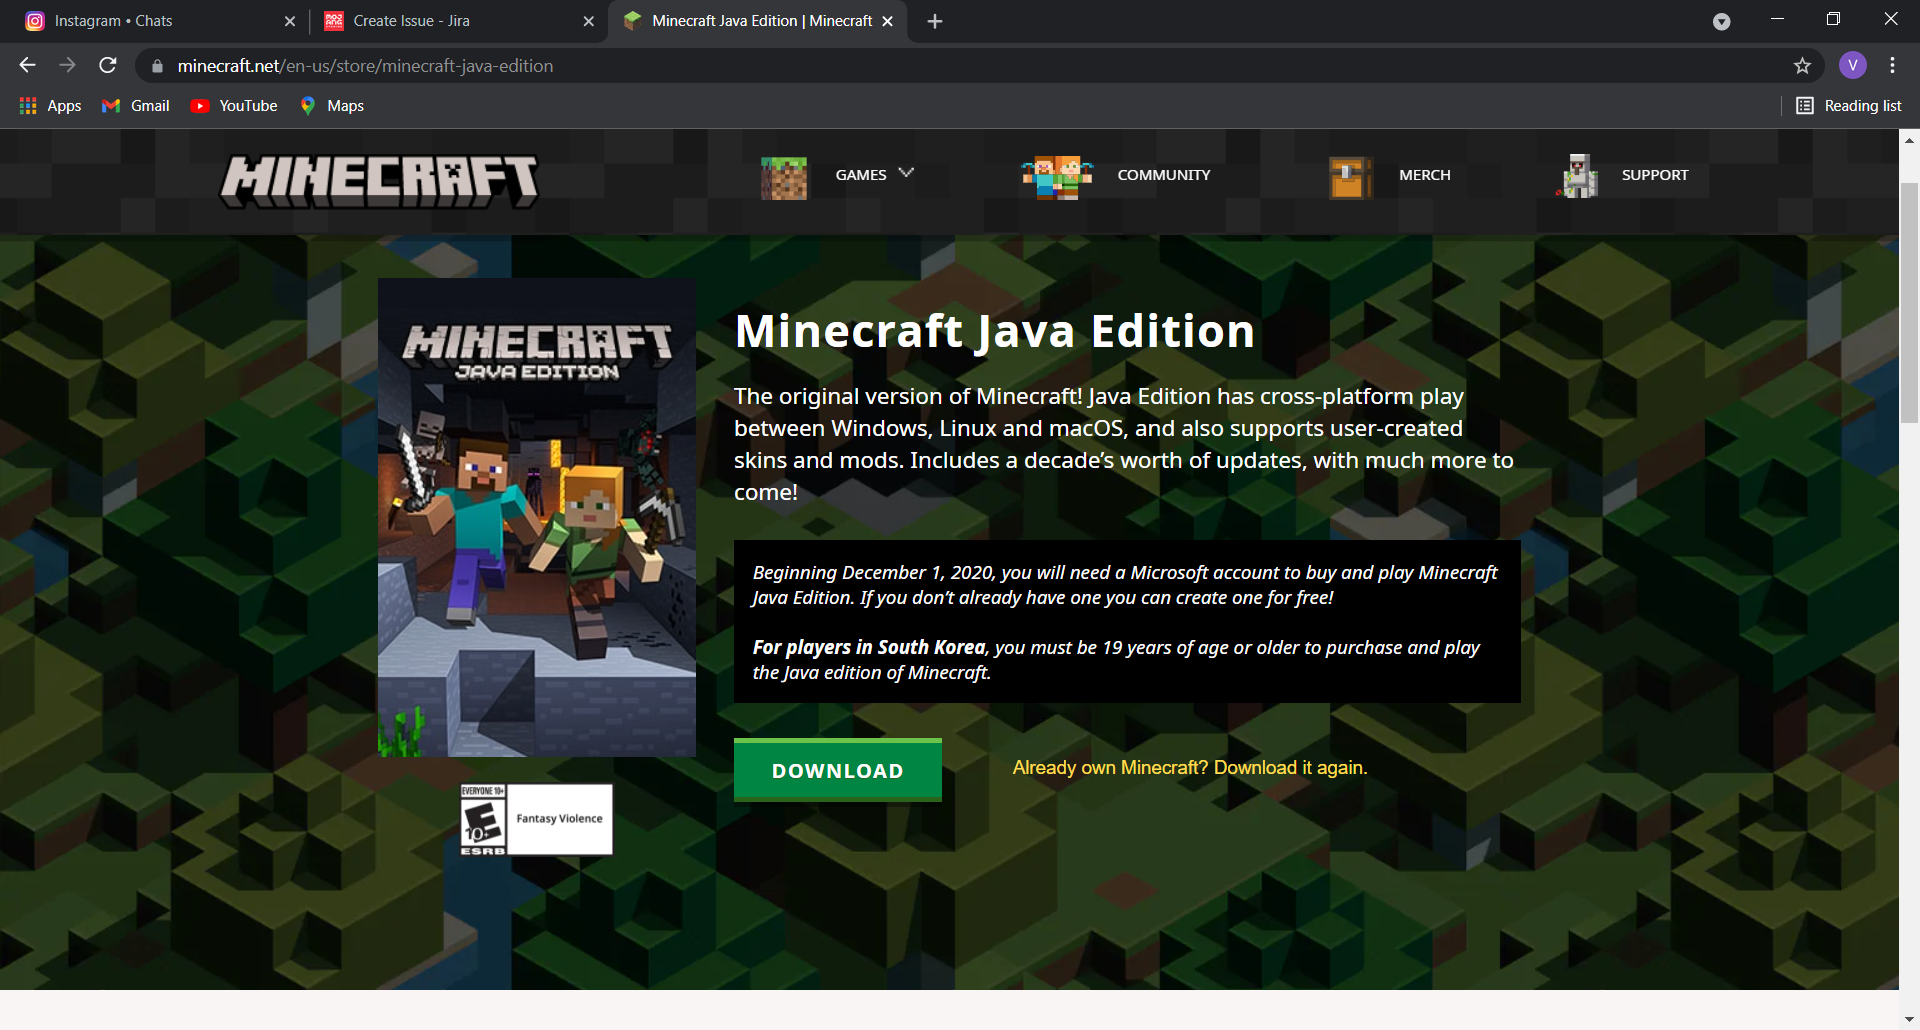Click the Community characters icon

(x=1056, y=177)
